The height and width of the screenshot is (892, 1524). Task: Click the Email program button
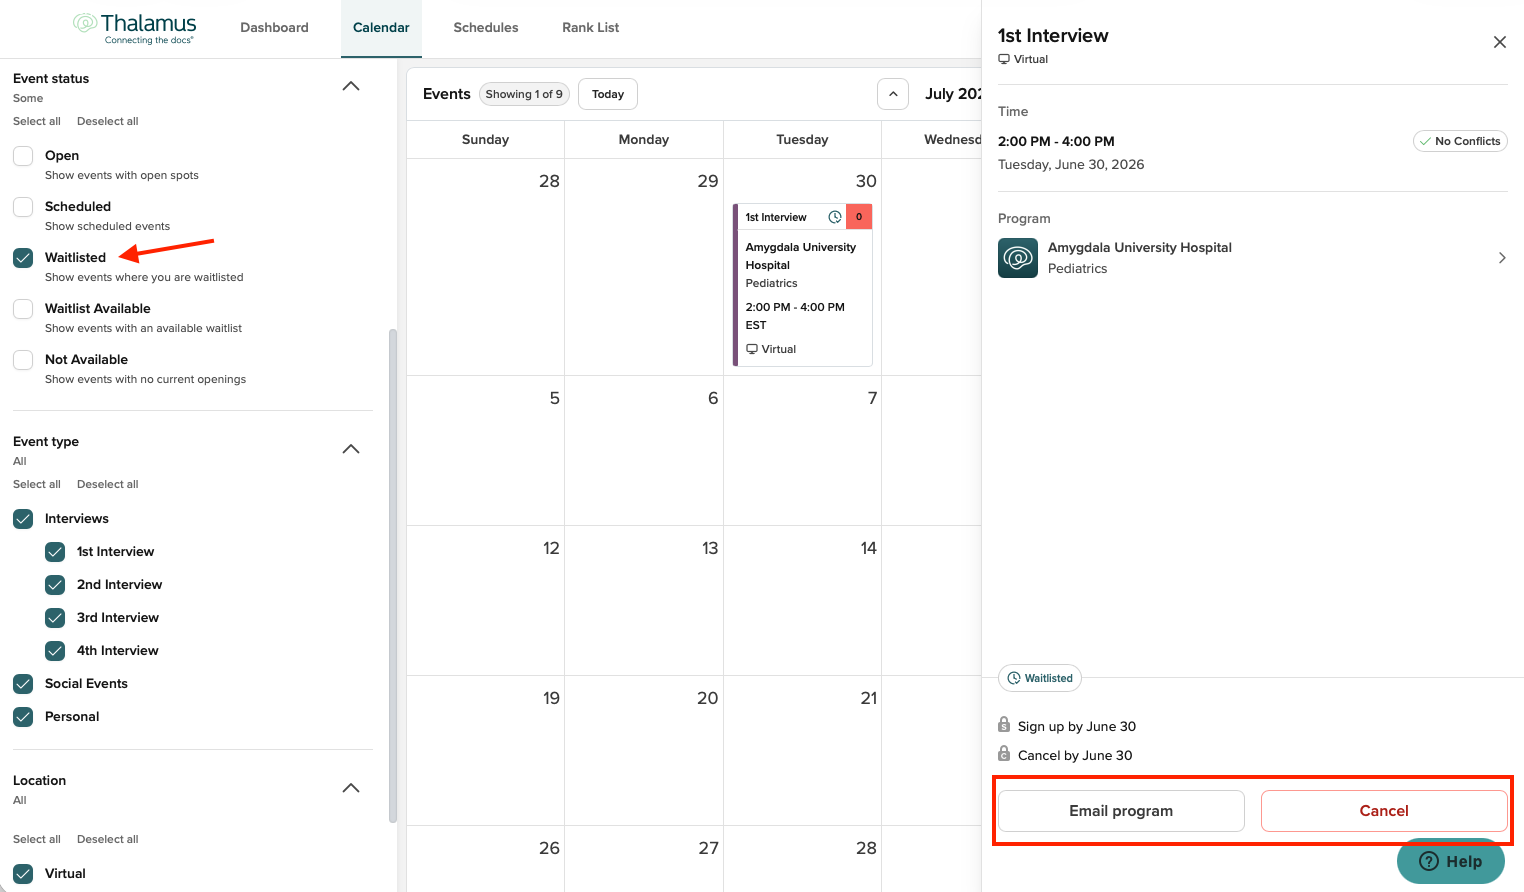(x=1121, y=811)
